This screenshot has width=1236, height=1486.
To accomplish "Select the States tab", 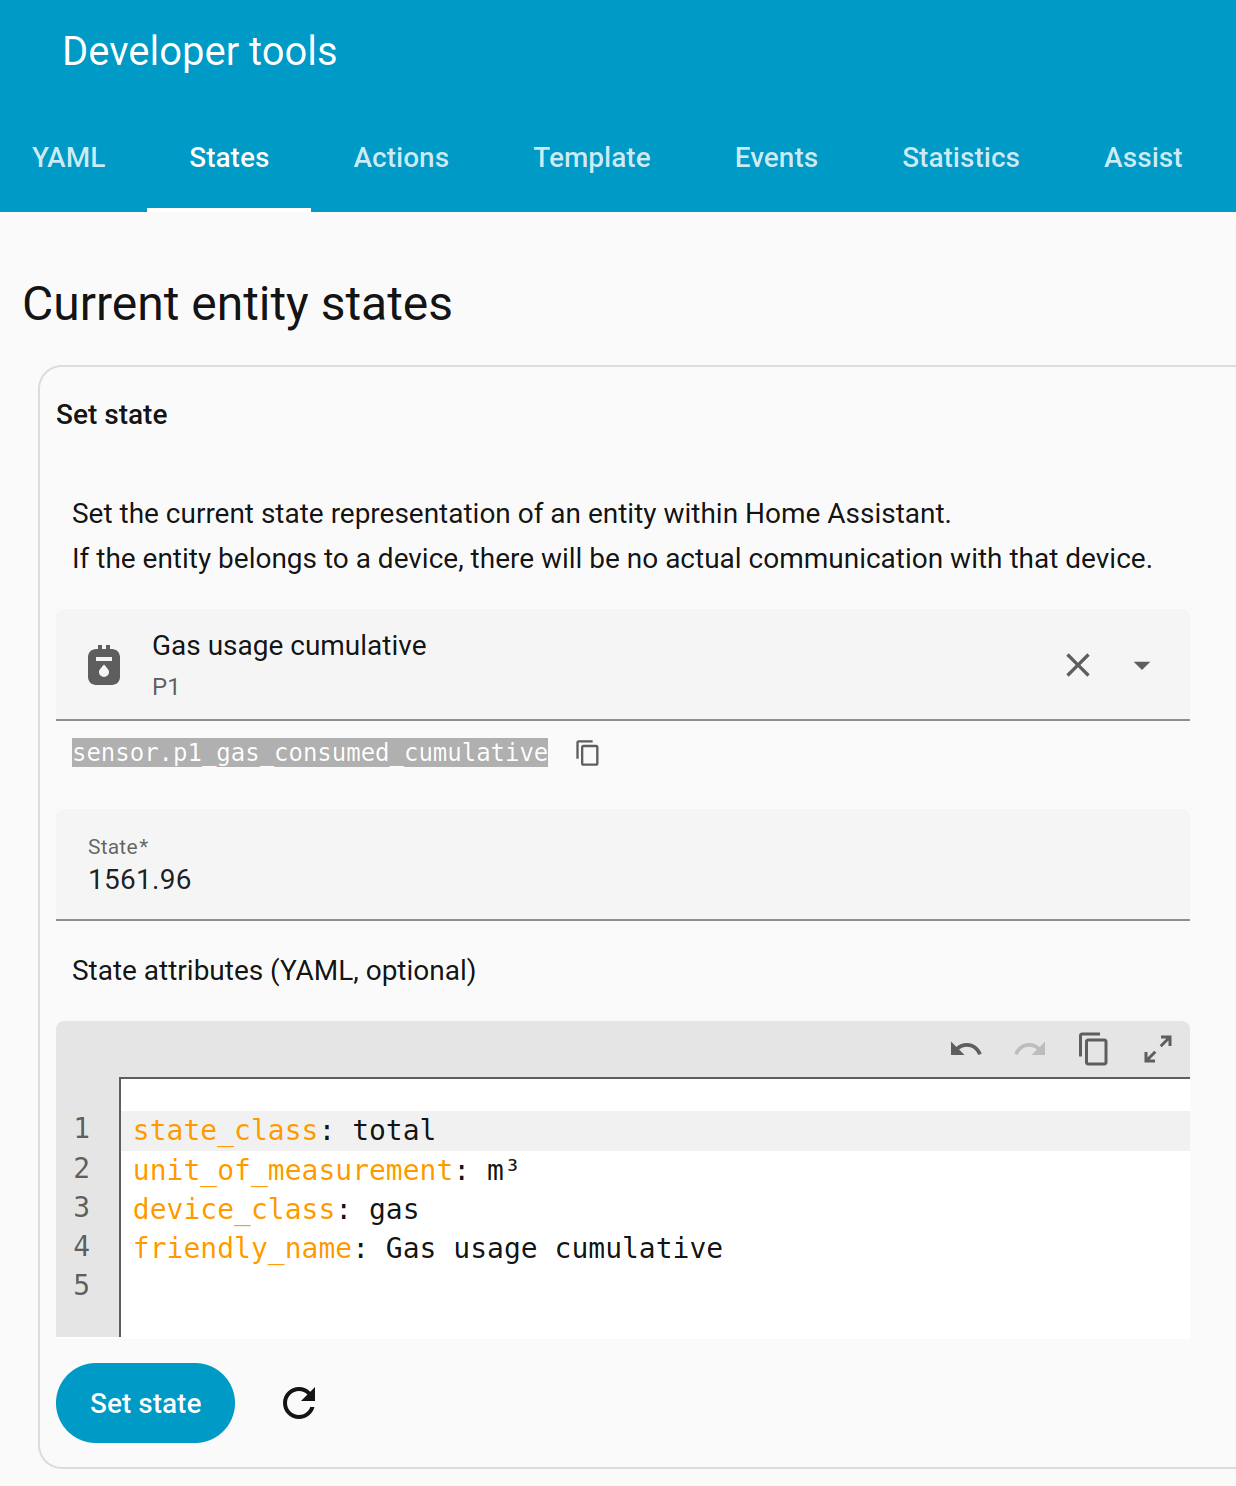I will click(x=229, y=158).
